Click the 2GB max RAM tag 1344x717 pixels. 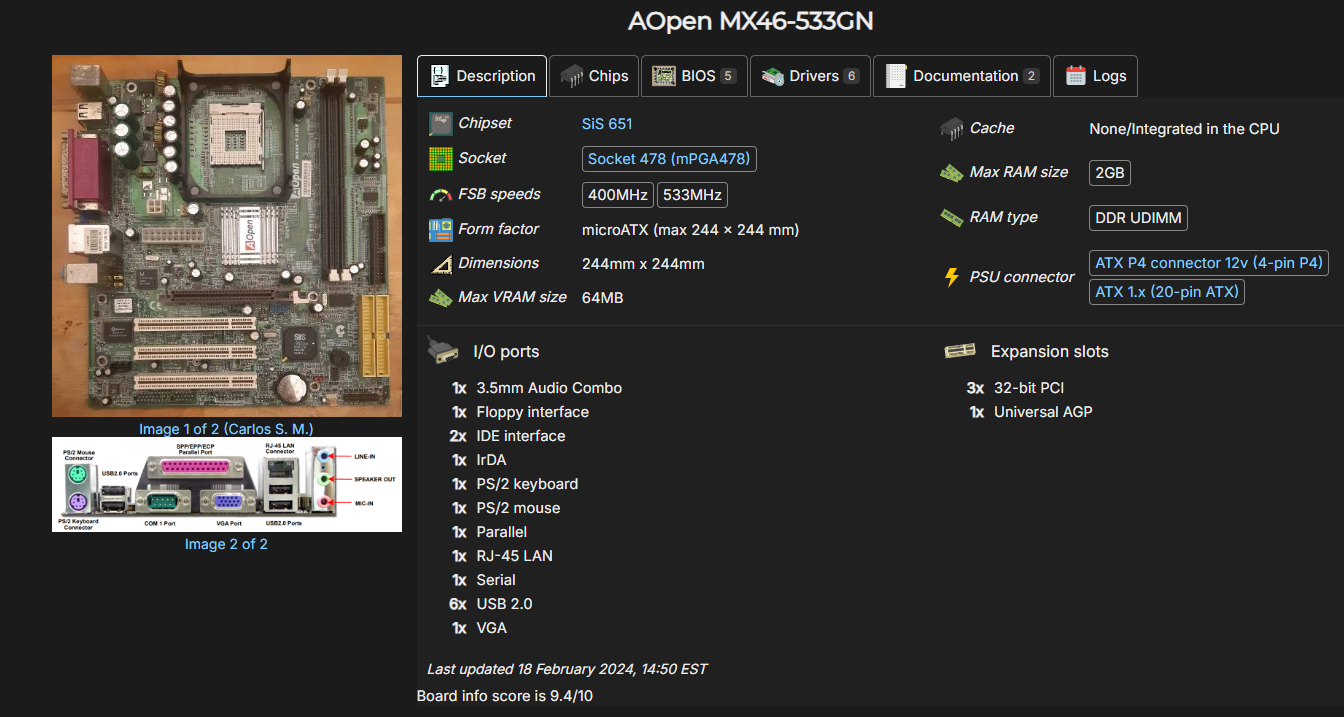click(1110, 172)
